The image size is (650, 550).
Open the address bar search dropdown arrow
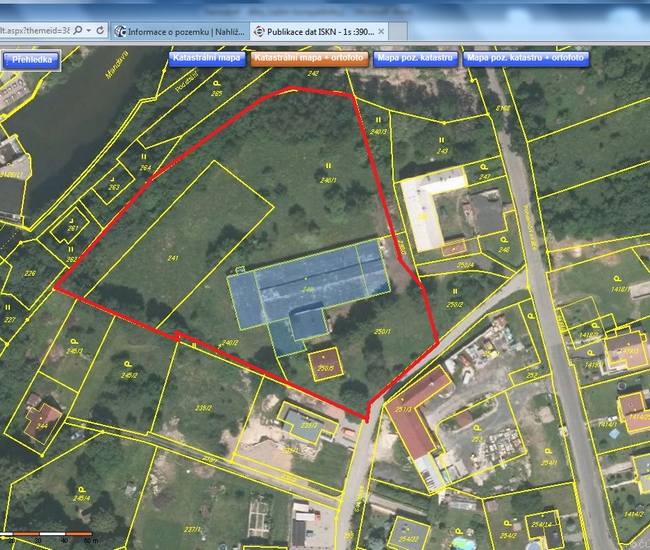click(90, 31)
